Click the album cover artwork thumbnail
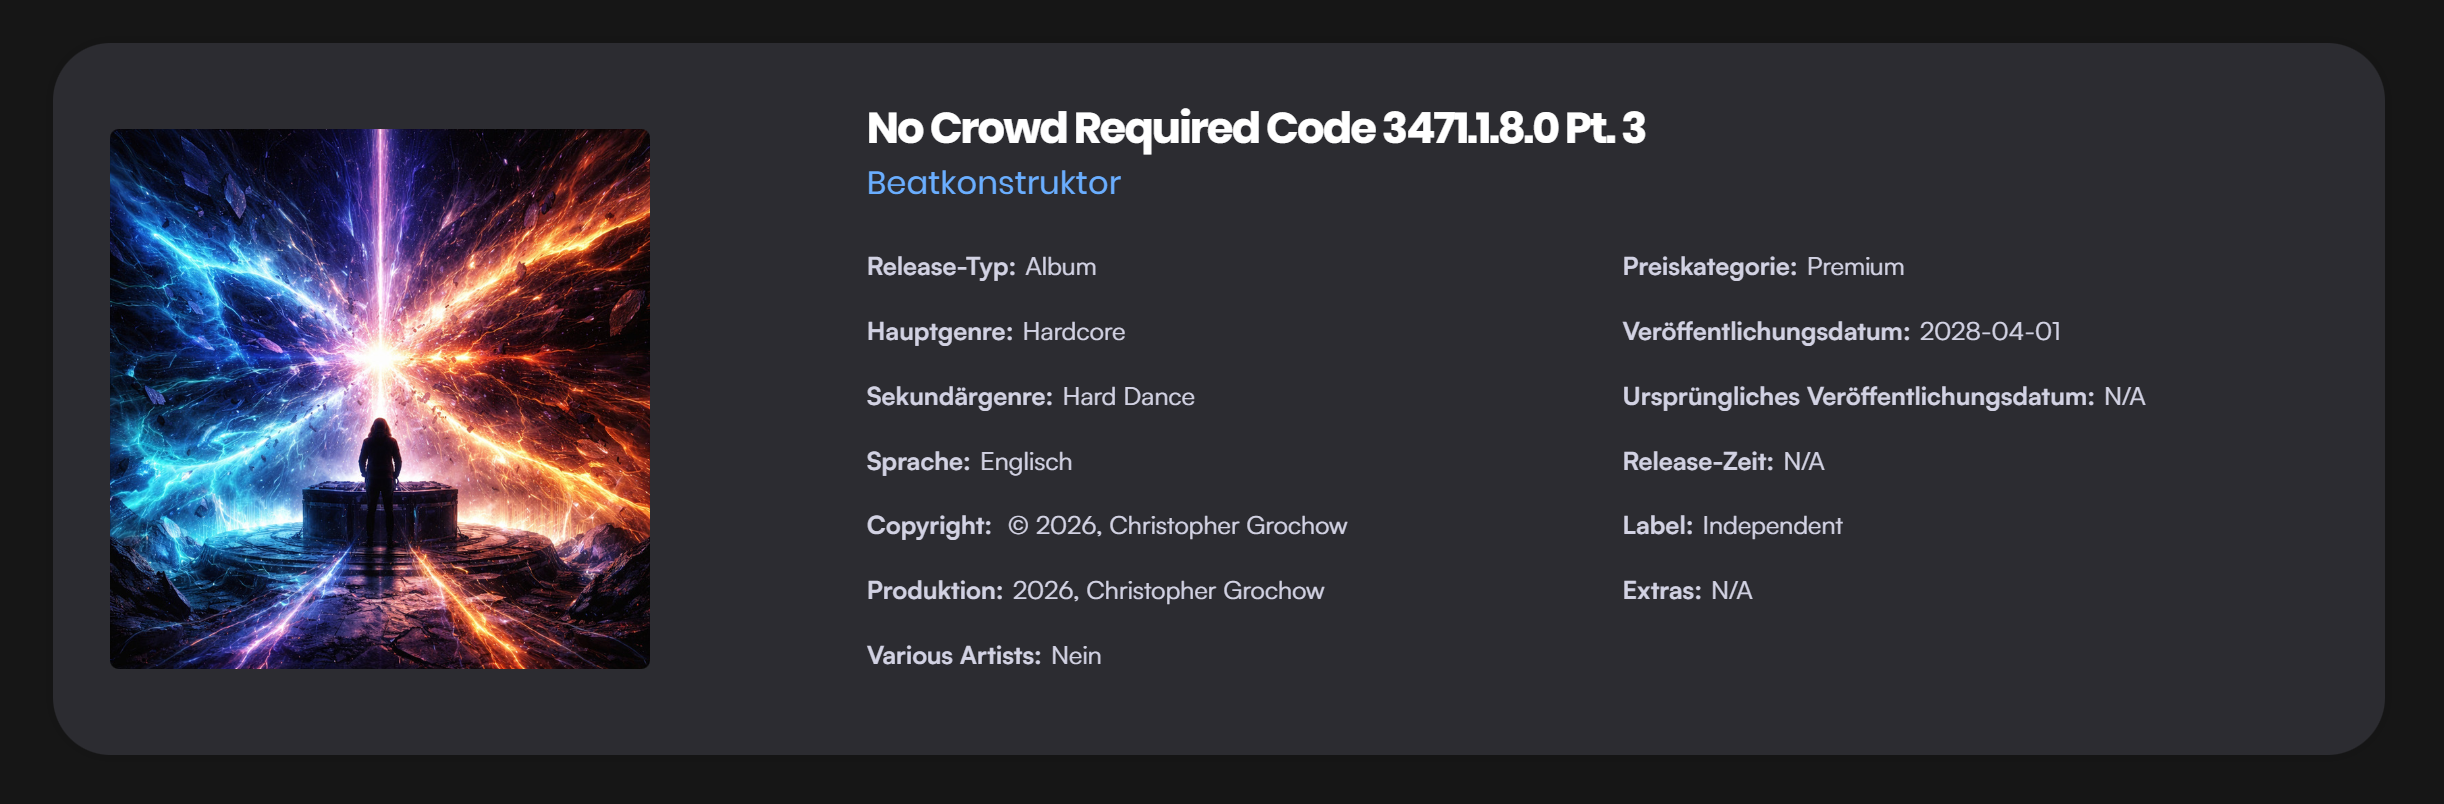 coord(380,399)
